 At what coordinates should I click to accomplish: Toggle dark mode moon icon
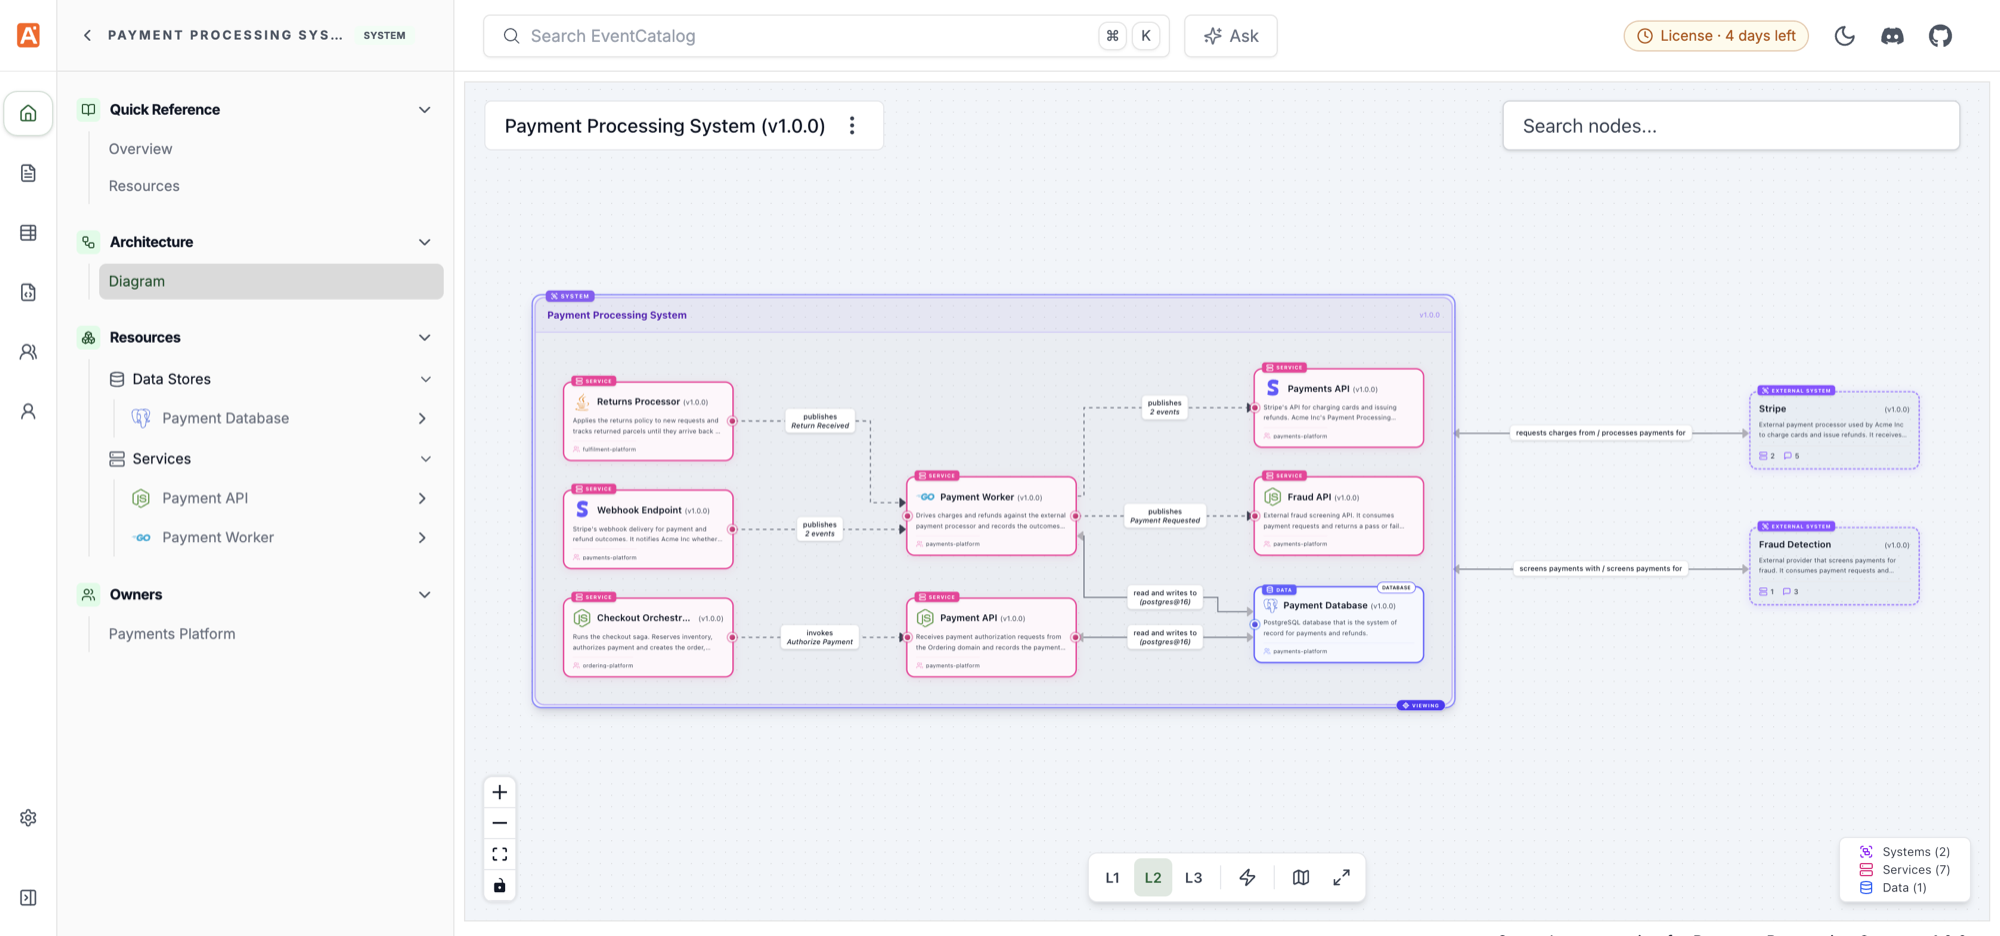tap(1845, 36)
